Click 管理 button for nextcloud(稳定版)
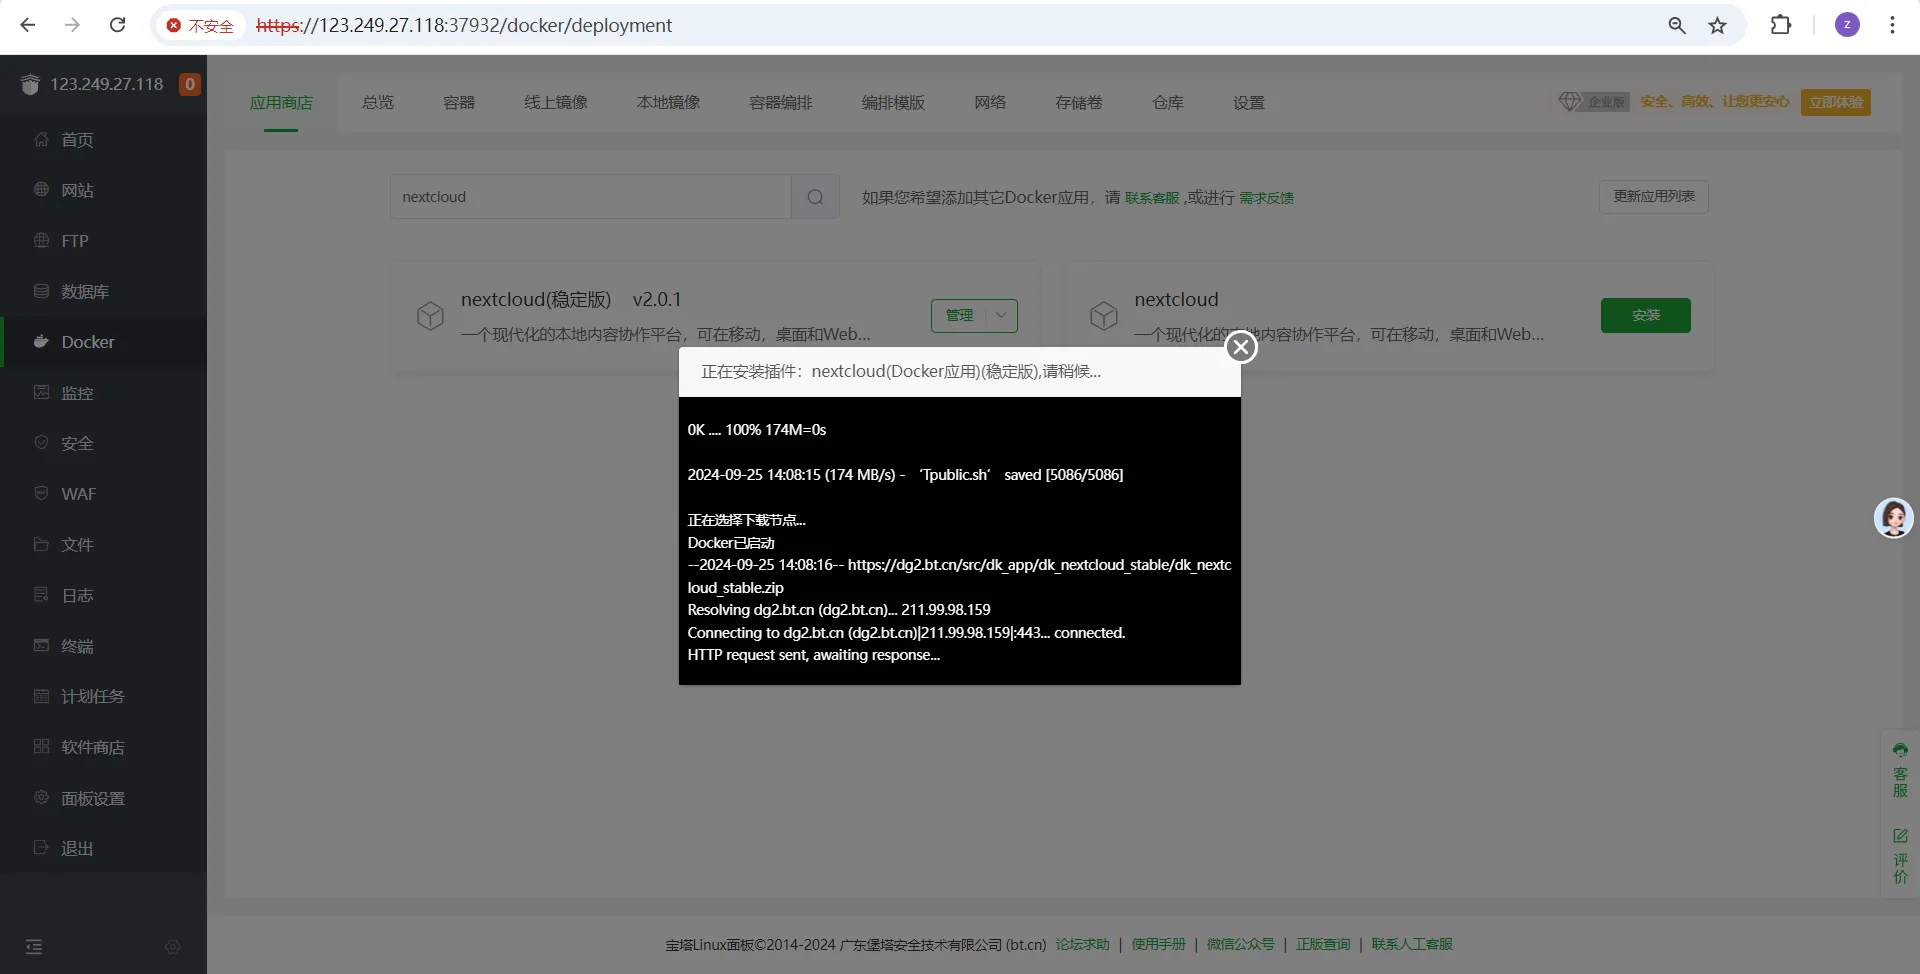Viewport: 1920px width, 974px height. tap(959, 315)
